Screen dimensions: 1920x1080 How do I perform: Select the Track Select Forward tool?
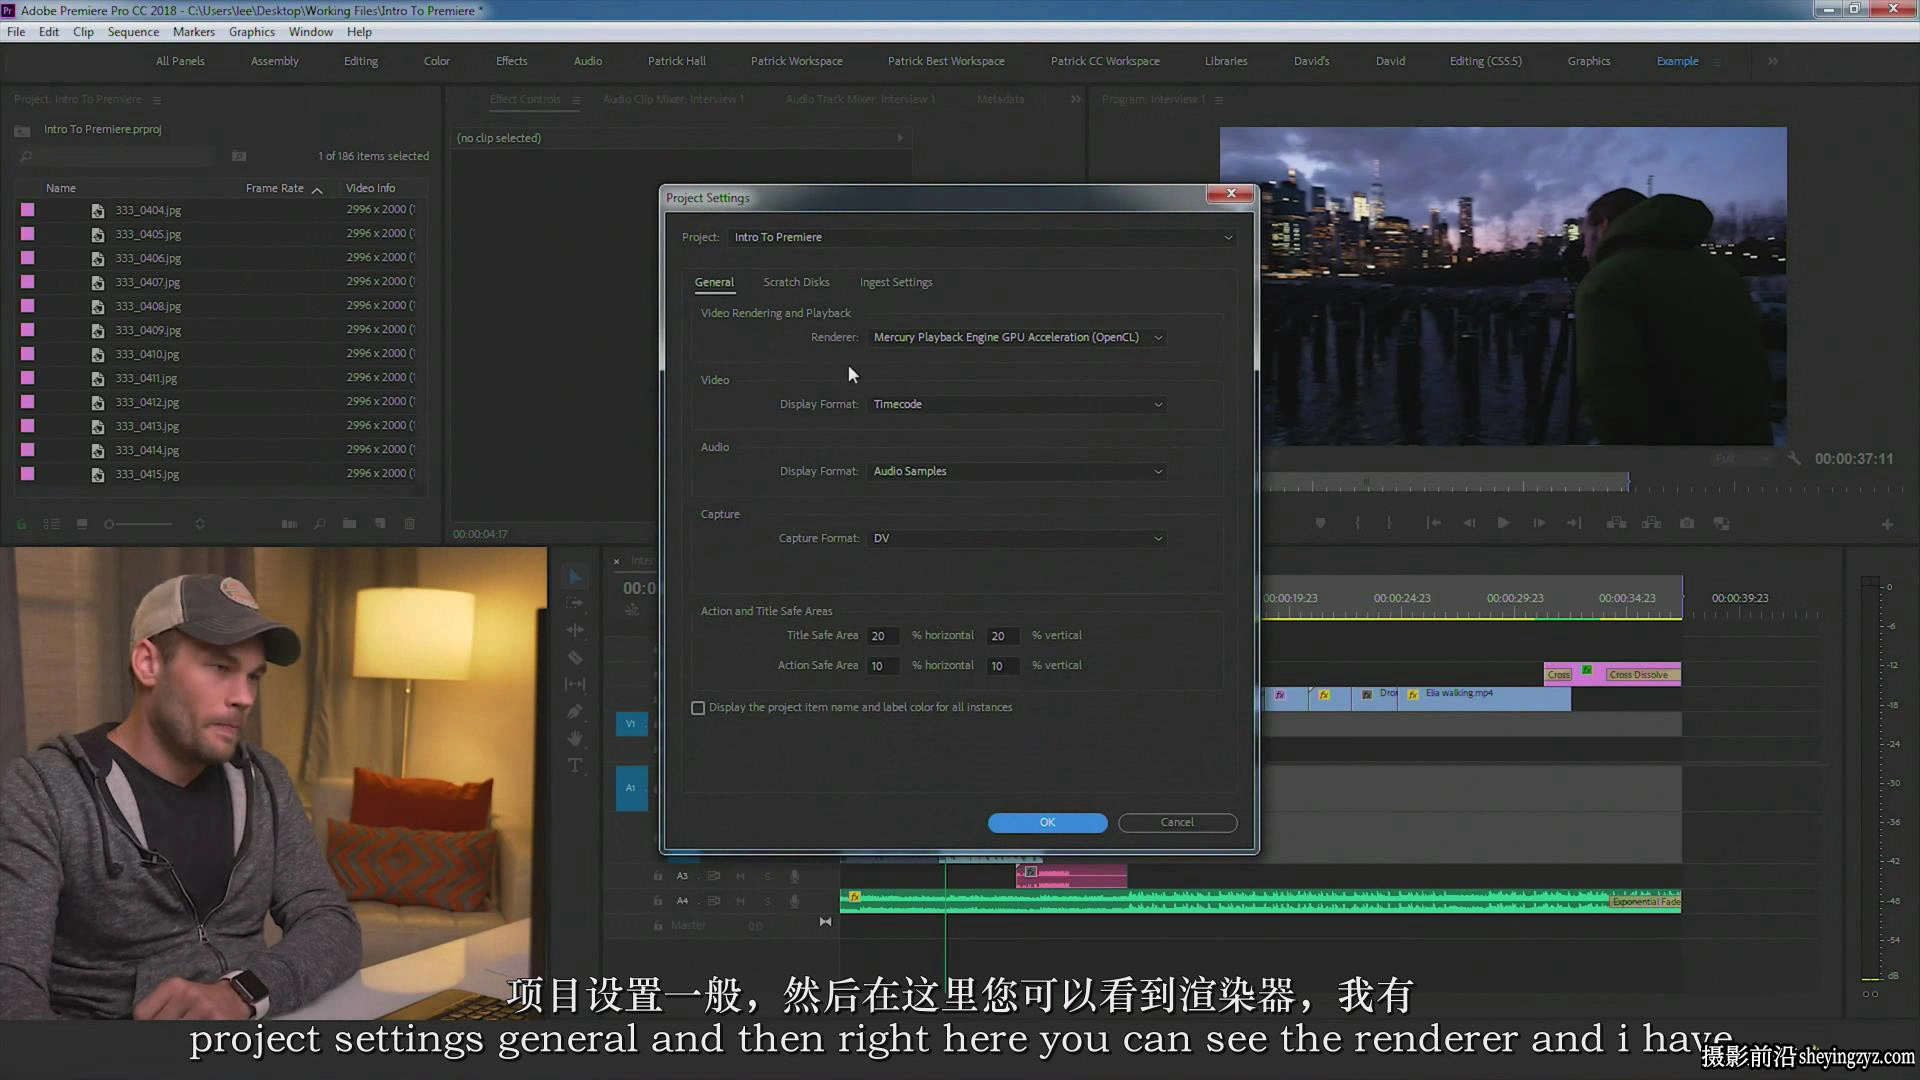click(x=575, y=603)
